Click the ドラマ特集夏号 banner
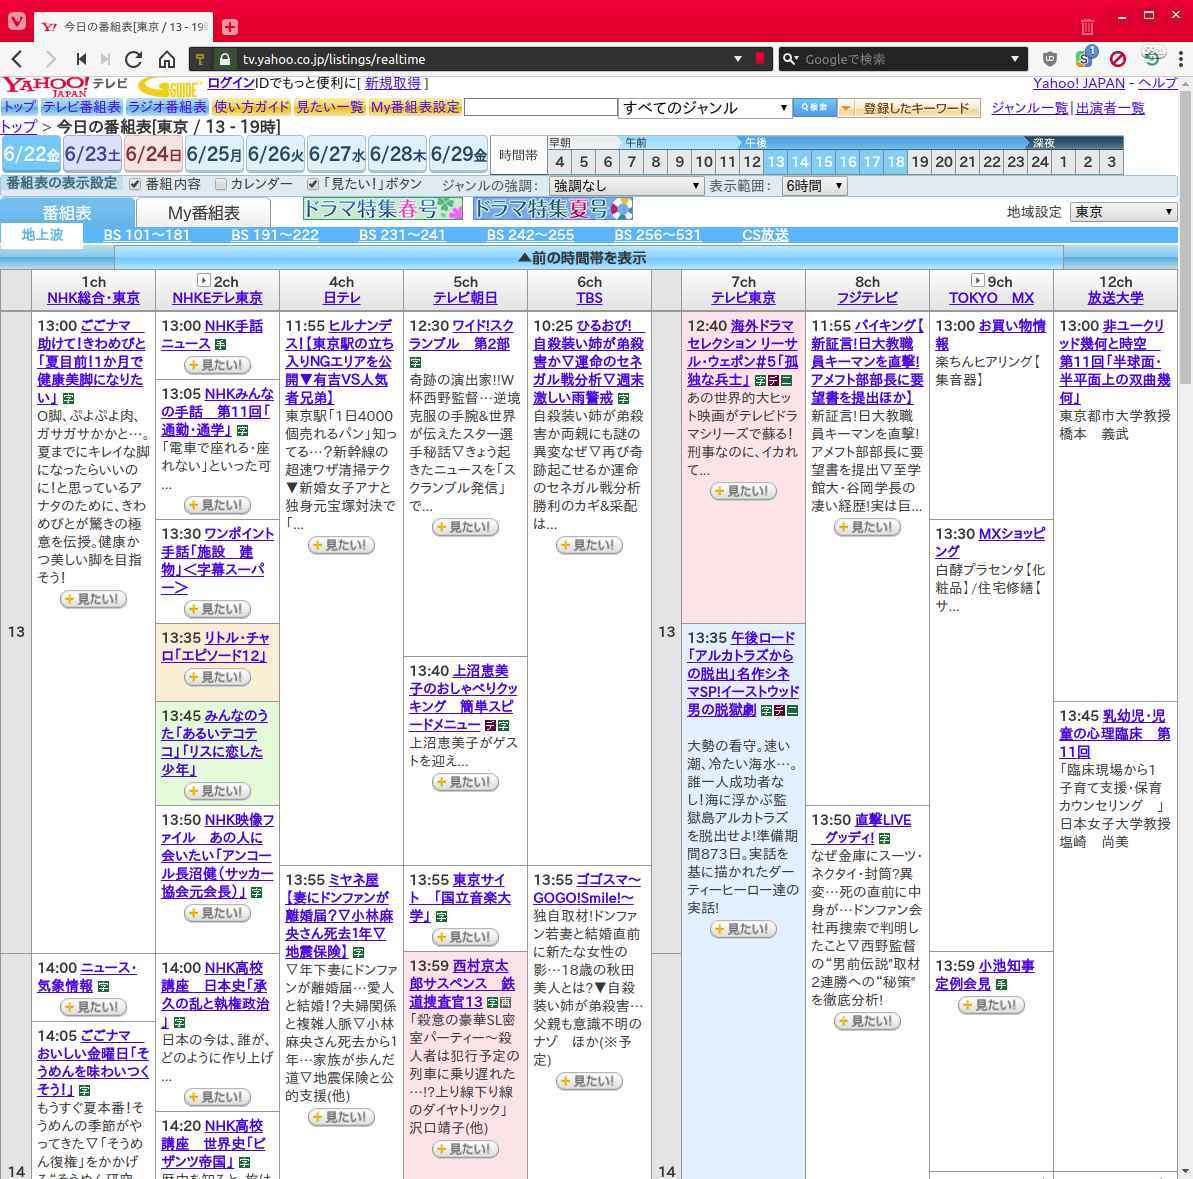This screenshot has width=1193, height=1179. (553, 208)
